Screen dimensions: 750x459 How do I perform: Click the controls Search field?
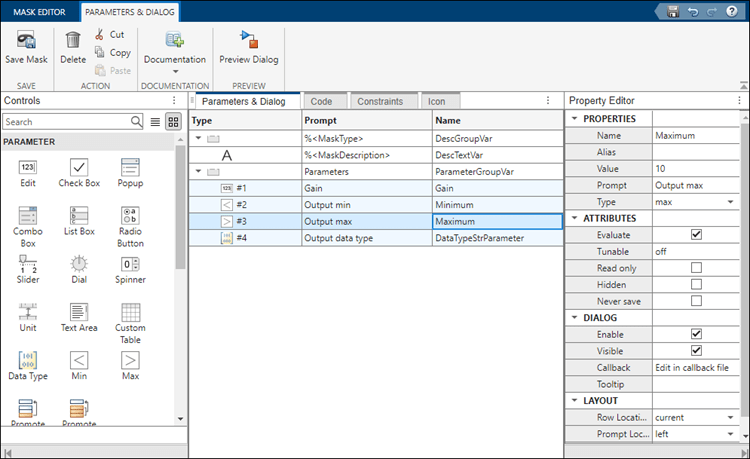66,121
